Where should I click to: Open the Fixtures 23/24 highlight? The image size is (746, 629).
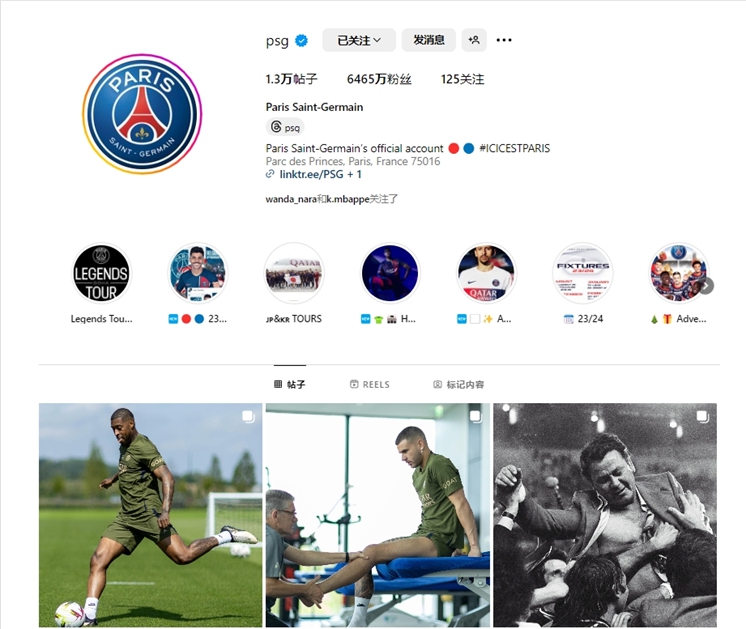click(583, 274)
